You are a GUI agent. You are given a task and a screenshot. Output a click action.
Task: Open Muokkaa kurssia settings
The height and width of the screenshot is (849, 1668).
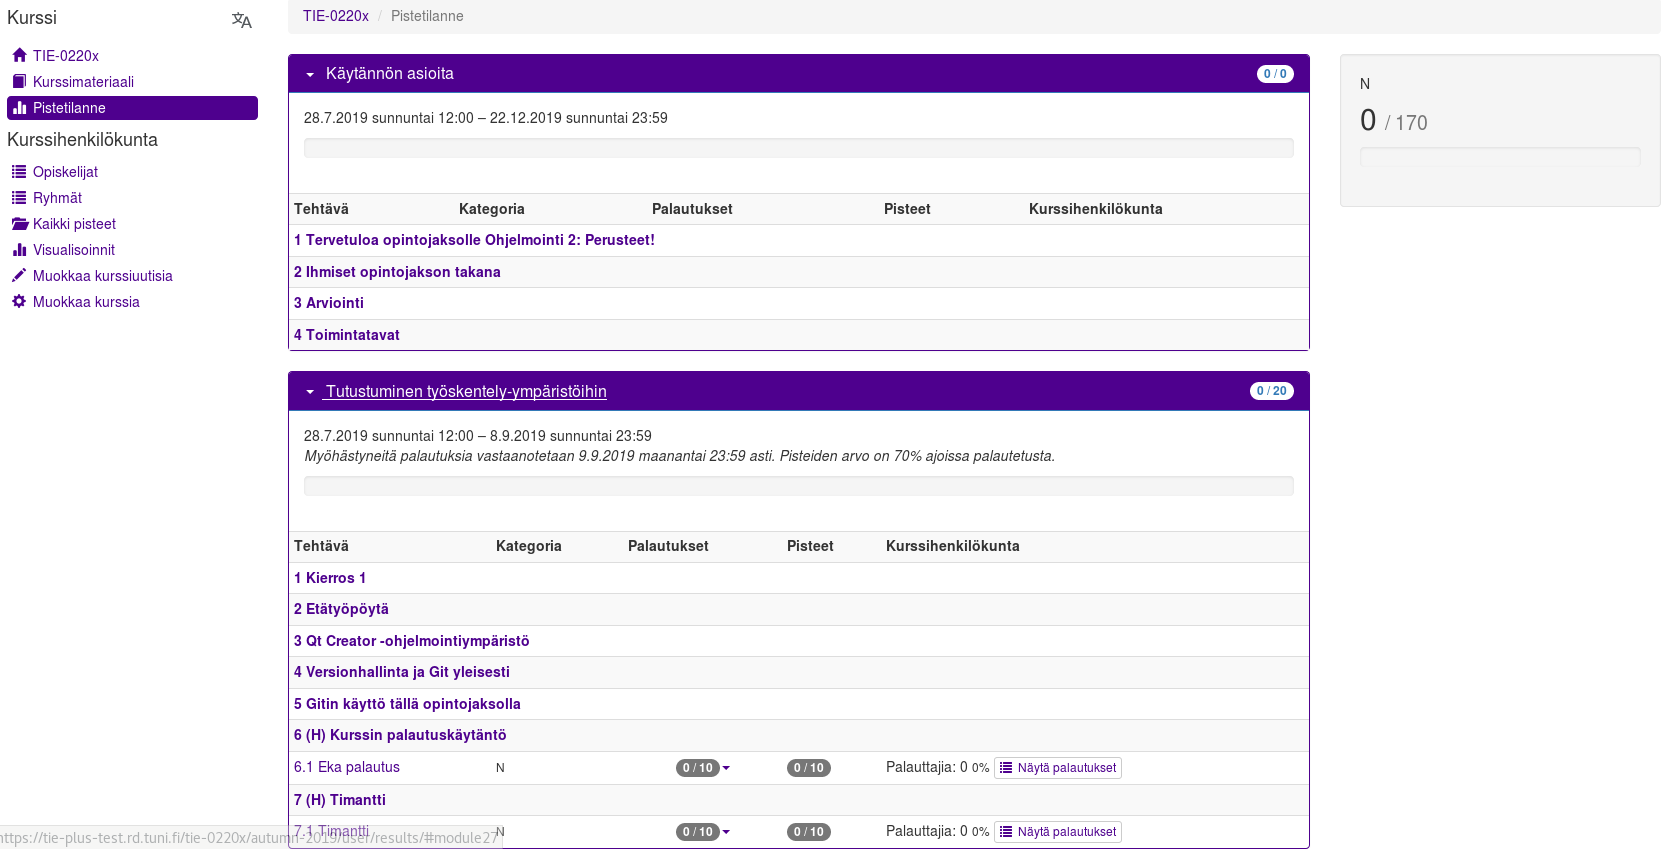86,302
